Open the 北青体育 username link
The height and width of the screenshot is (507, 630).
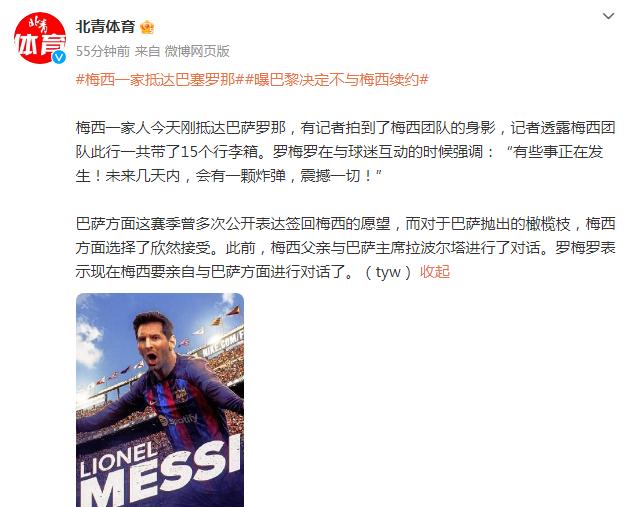click(x=105, y=27)
